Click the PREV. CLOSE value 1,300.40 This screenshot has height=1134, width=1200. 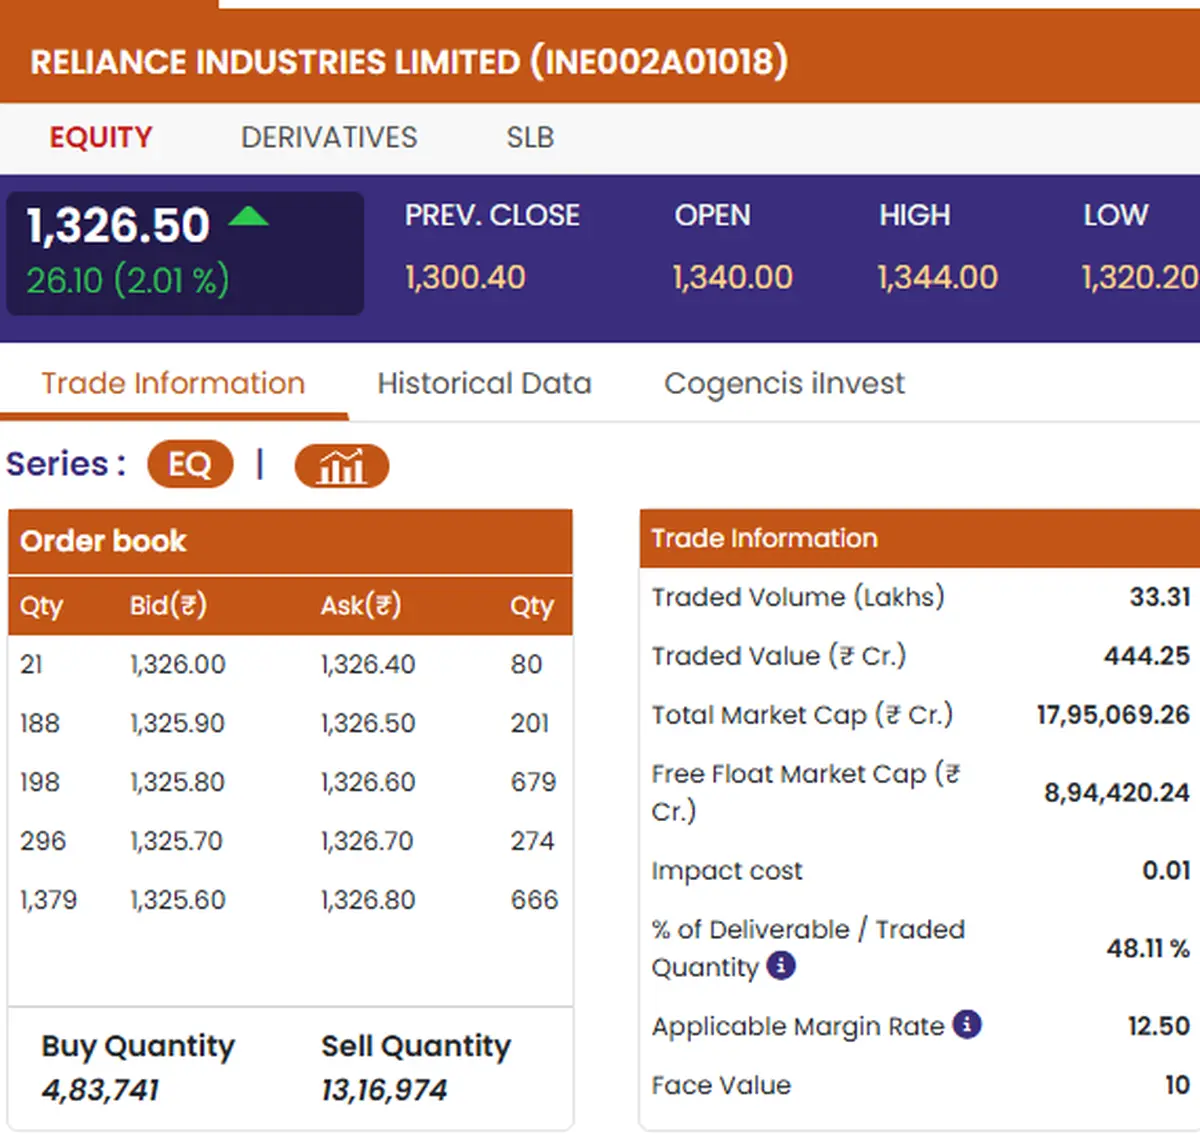(465, 277)
